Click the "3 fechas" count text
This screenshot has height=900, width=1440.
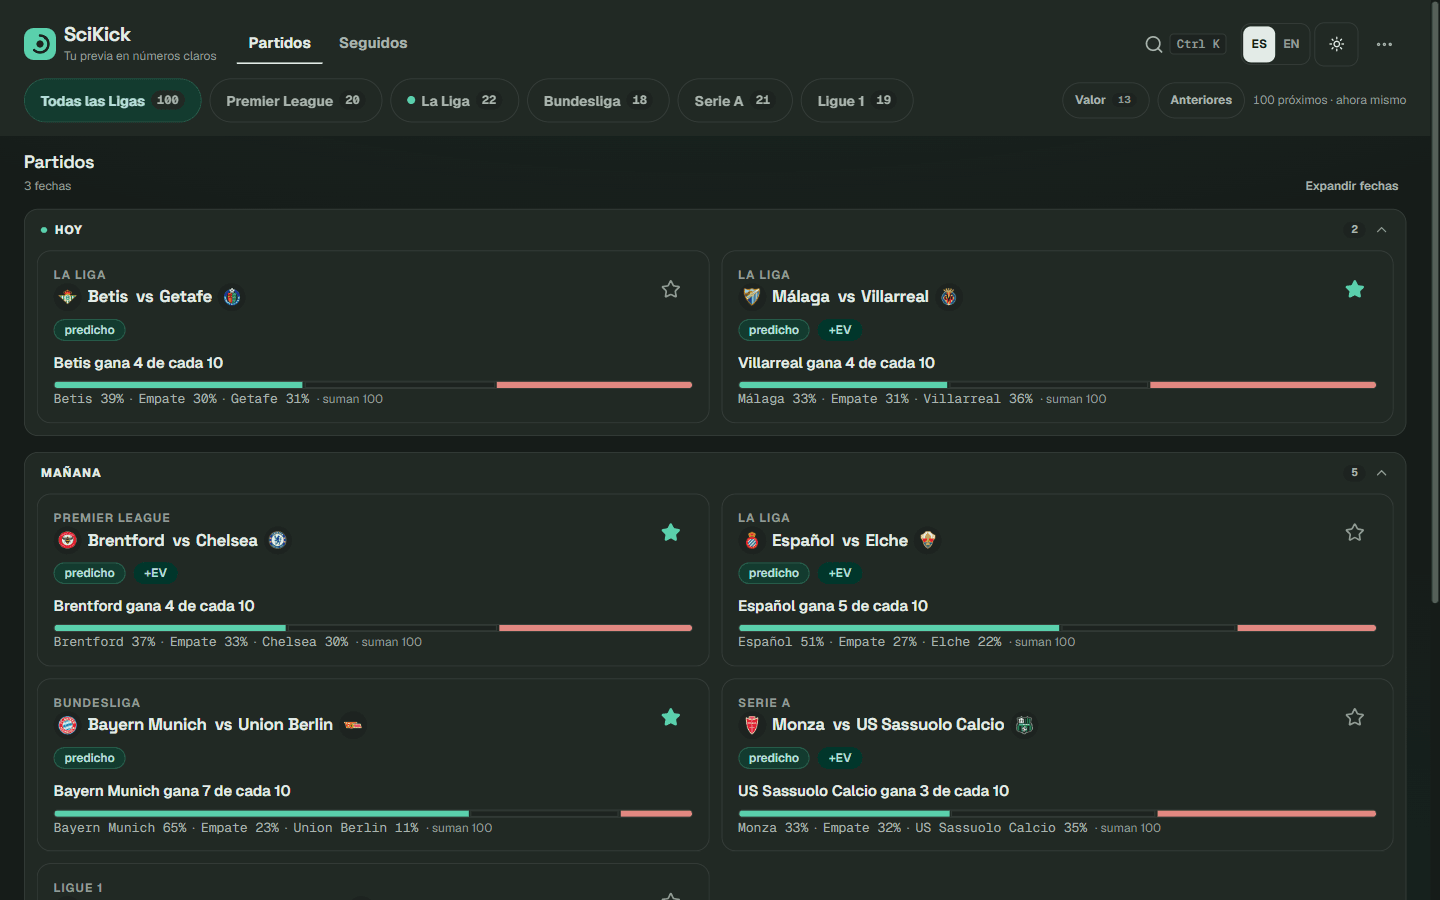pyautogui.click(x=48, y=186)
